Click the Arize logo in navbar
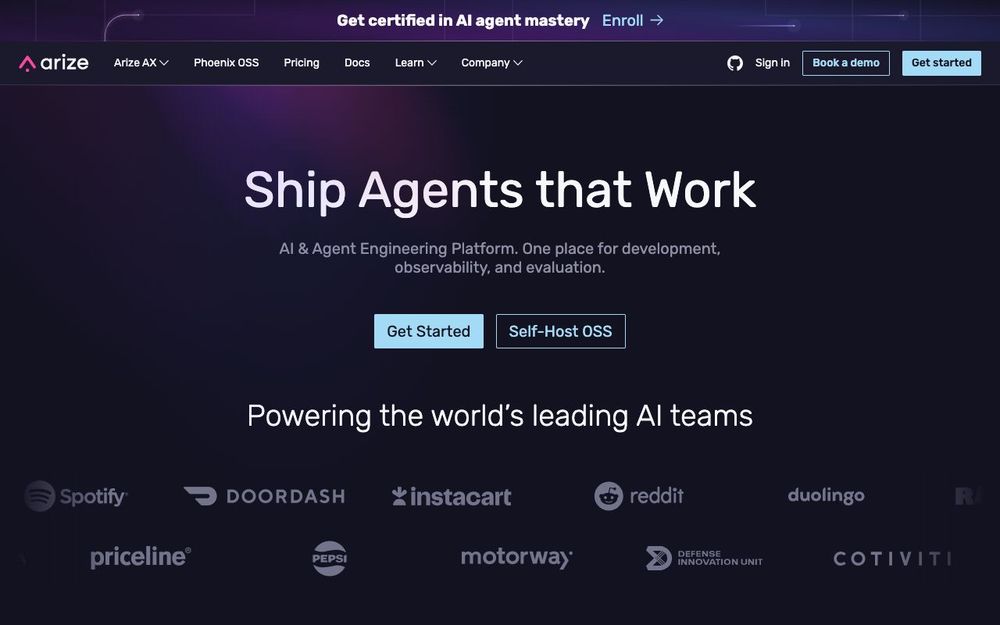Viewport: 1000px width, 625px height. (x=54, y=63)
